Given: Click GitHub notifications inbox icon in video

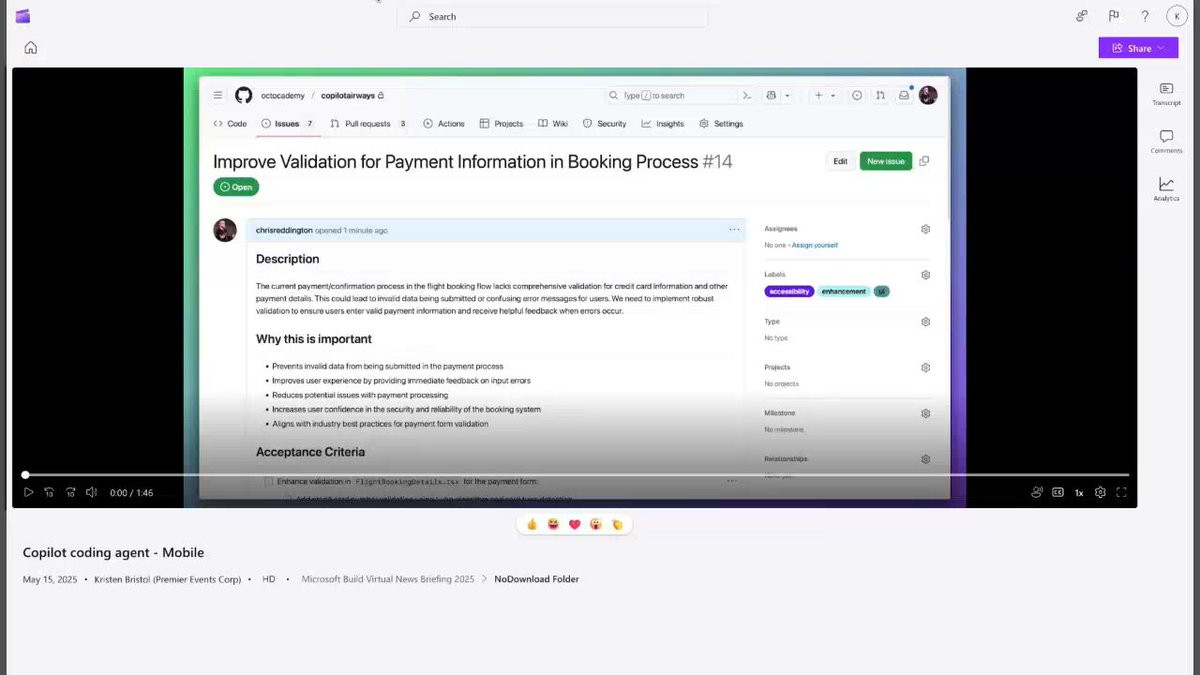Looking at the screenshot, I should pyautogui.click(x=904, y=95).
